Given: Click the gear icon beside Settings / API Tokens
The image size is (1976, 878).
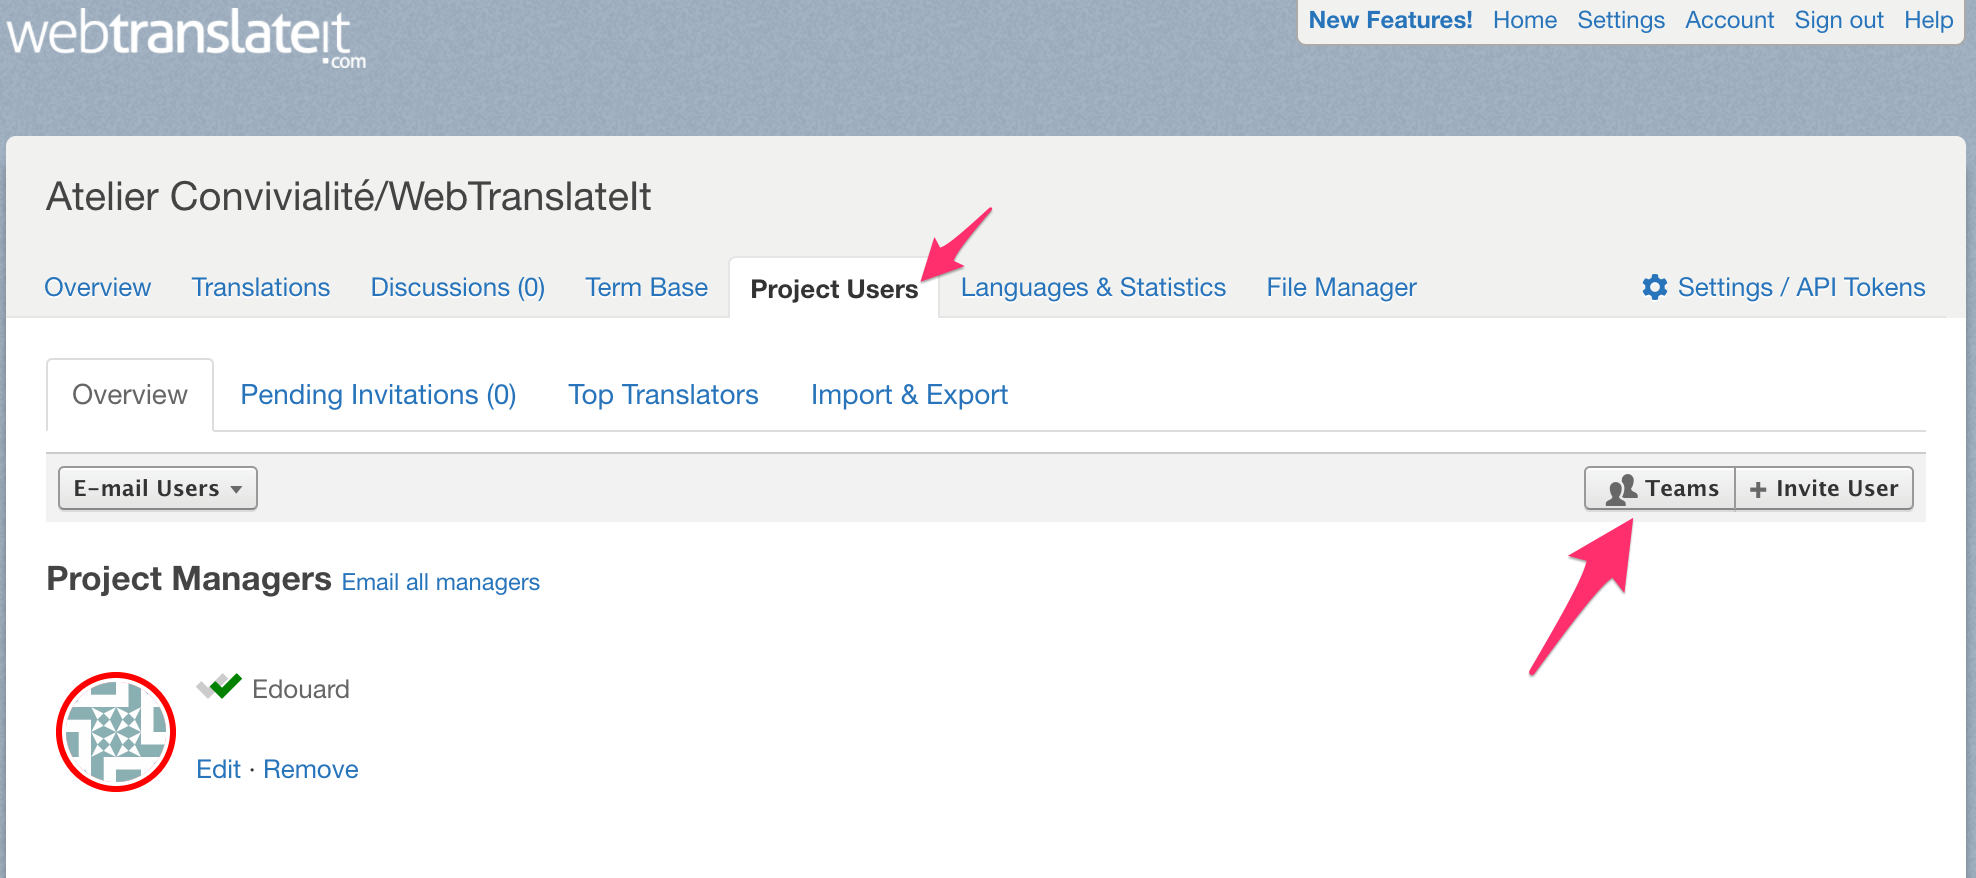Looking at the screenshot, I should tap(1655, 287).
